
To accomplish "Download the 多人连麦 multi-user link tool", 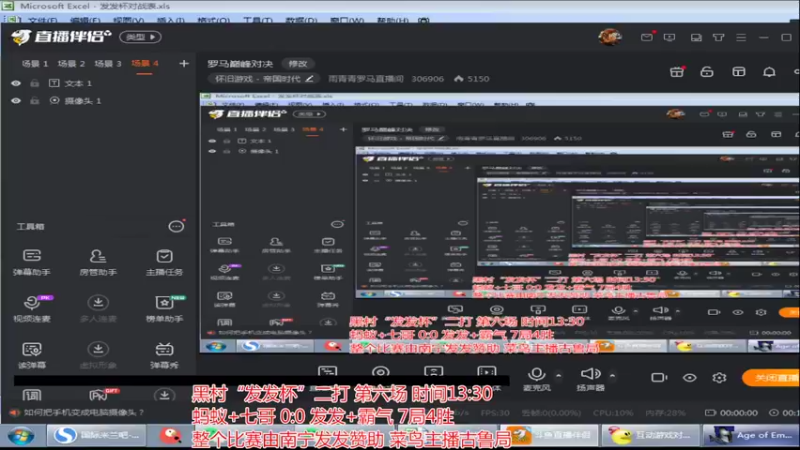I will (x=98, y=309).
